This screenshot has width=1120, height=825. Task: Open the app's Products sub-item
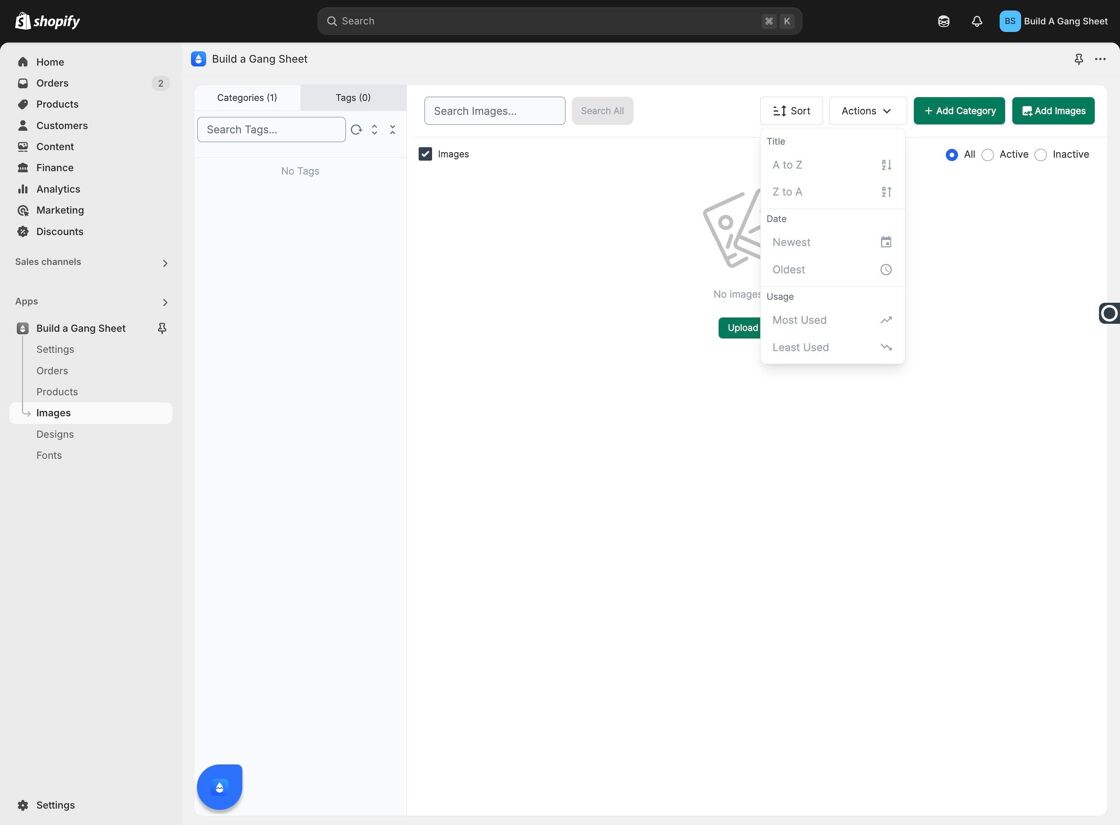pyautogui.click(x=57, y=392)
